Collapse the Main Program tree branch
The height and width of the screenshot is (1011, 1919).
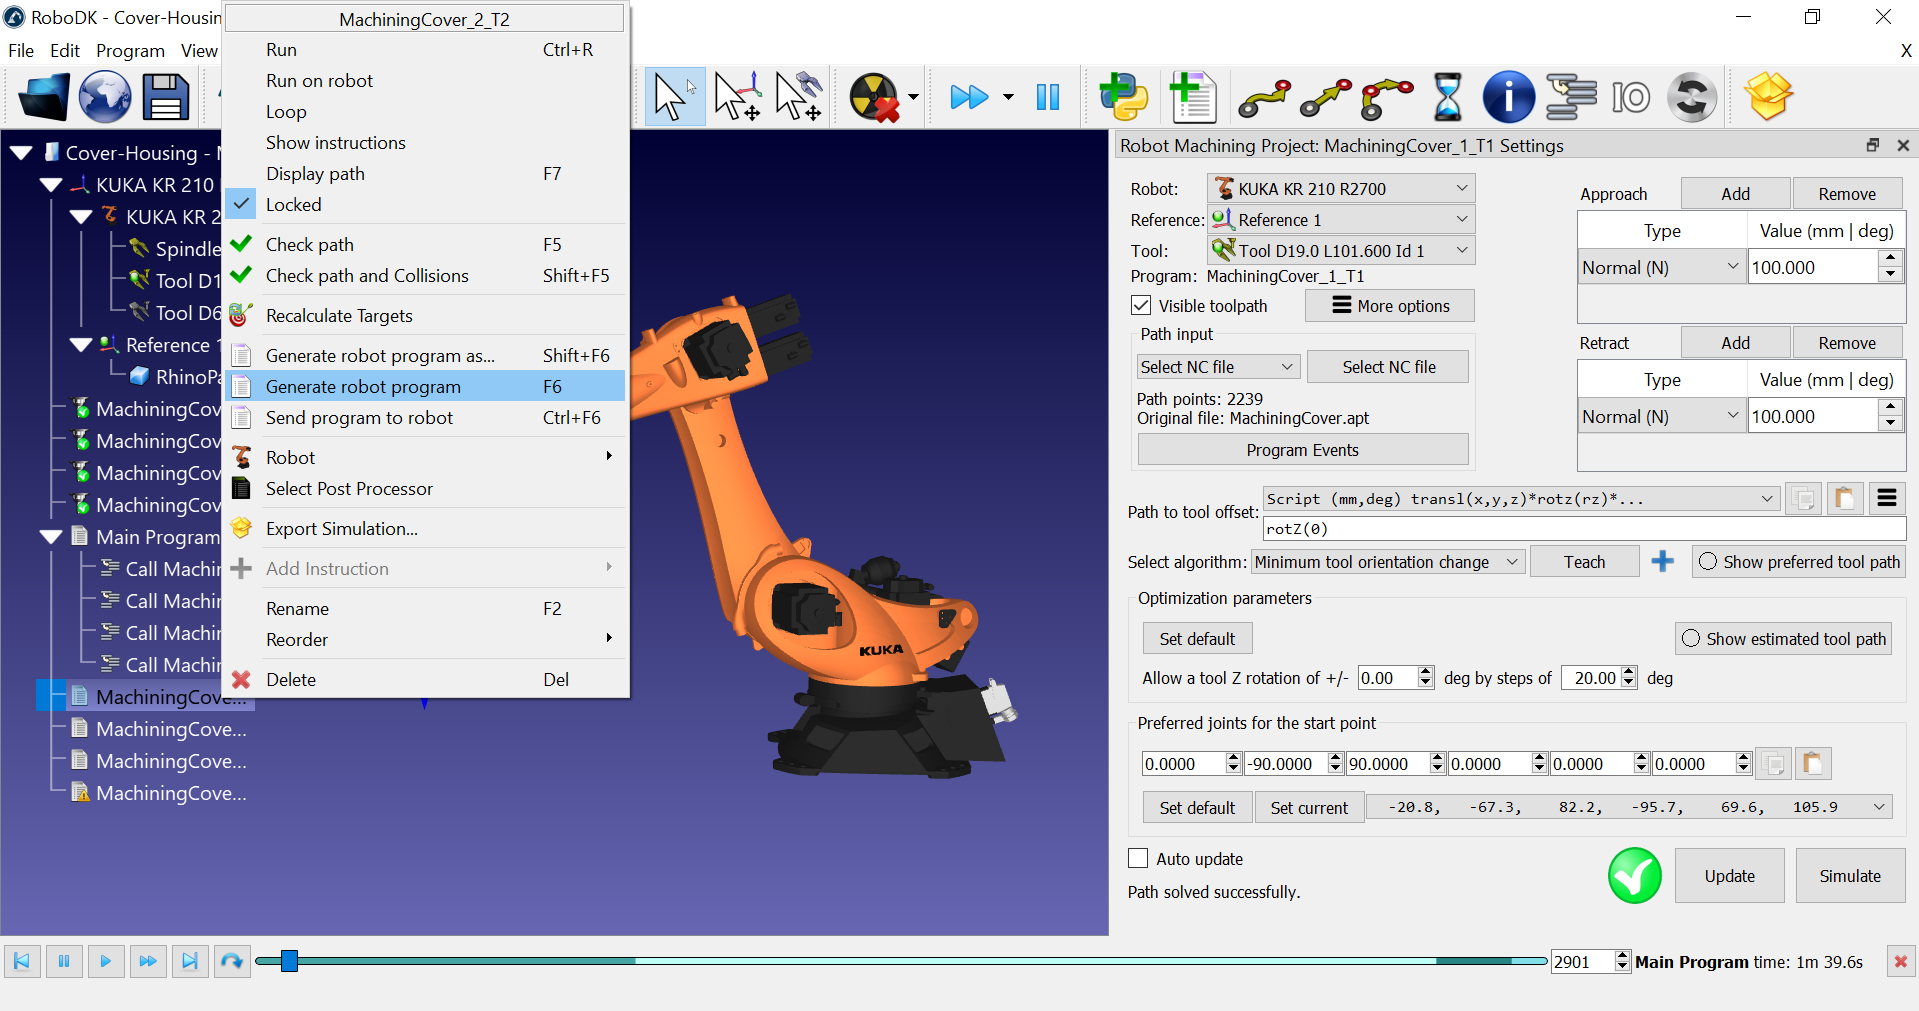(x=52, y=536)
